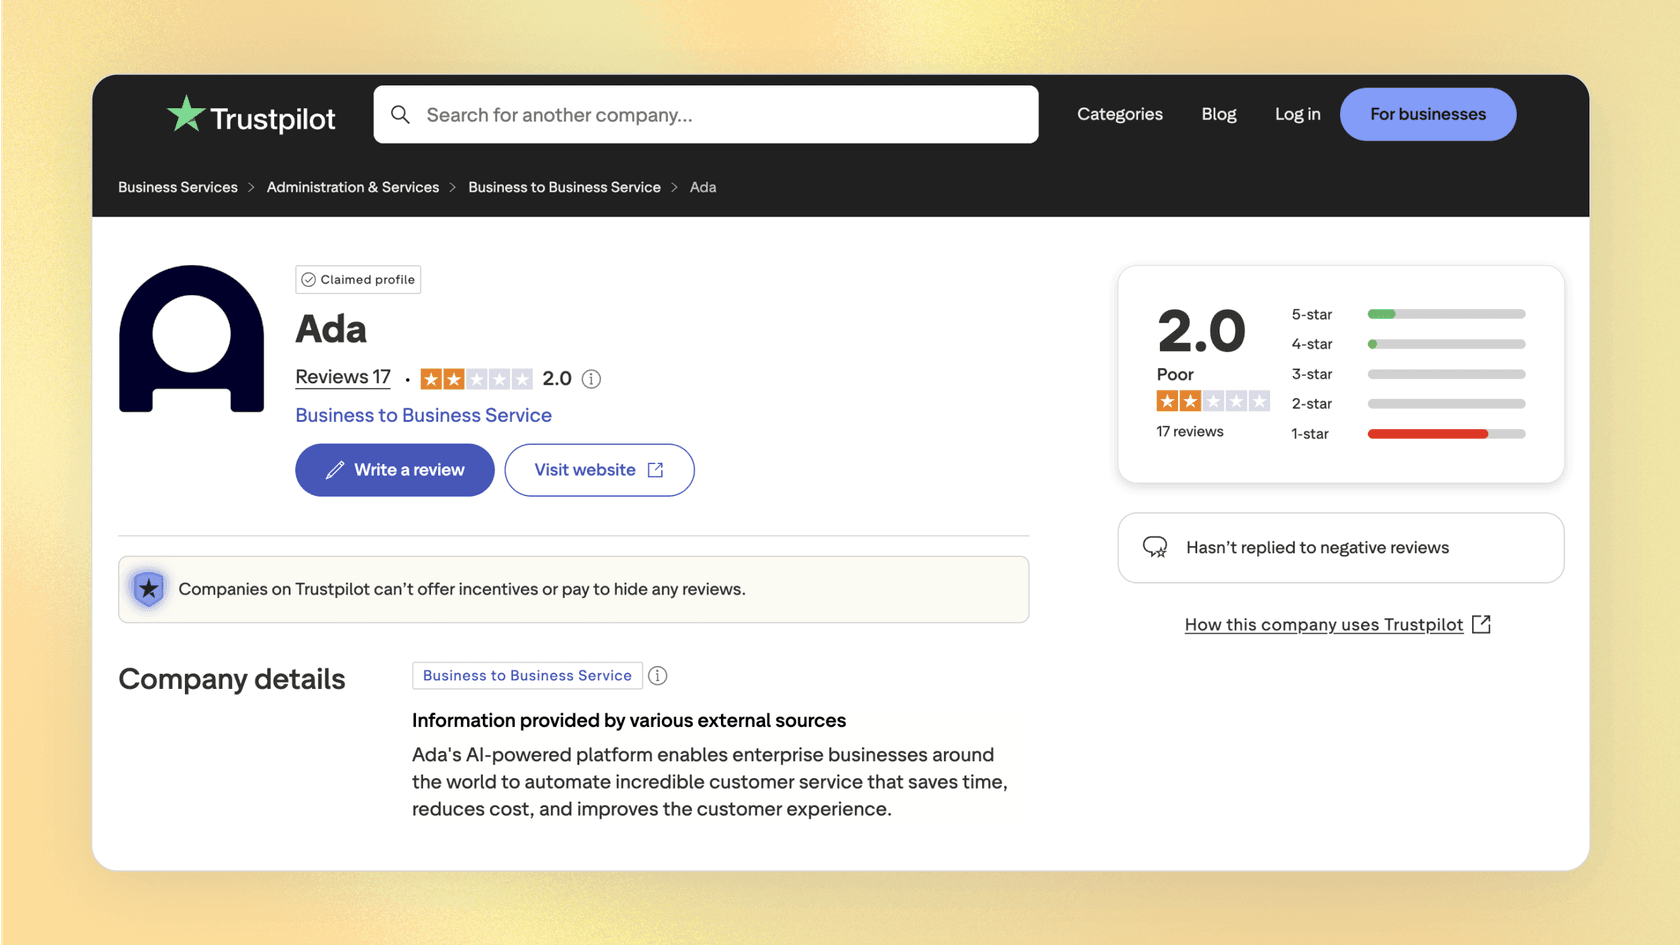Viewport: 1680px width, 945px height.
Task: Click the For businesses button
Action: 1427,114
